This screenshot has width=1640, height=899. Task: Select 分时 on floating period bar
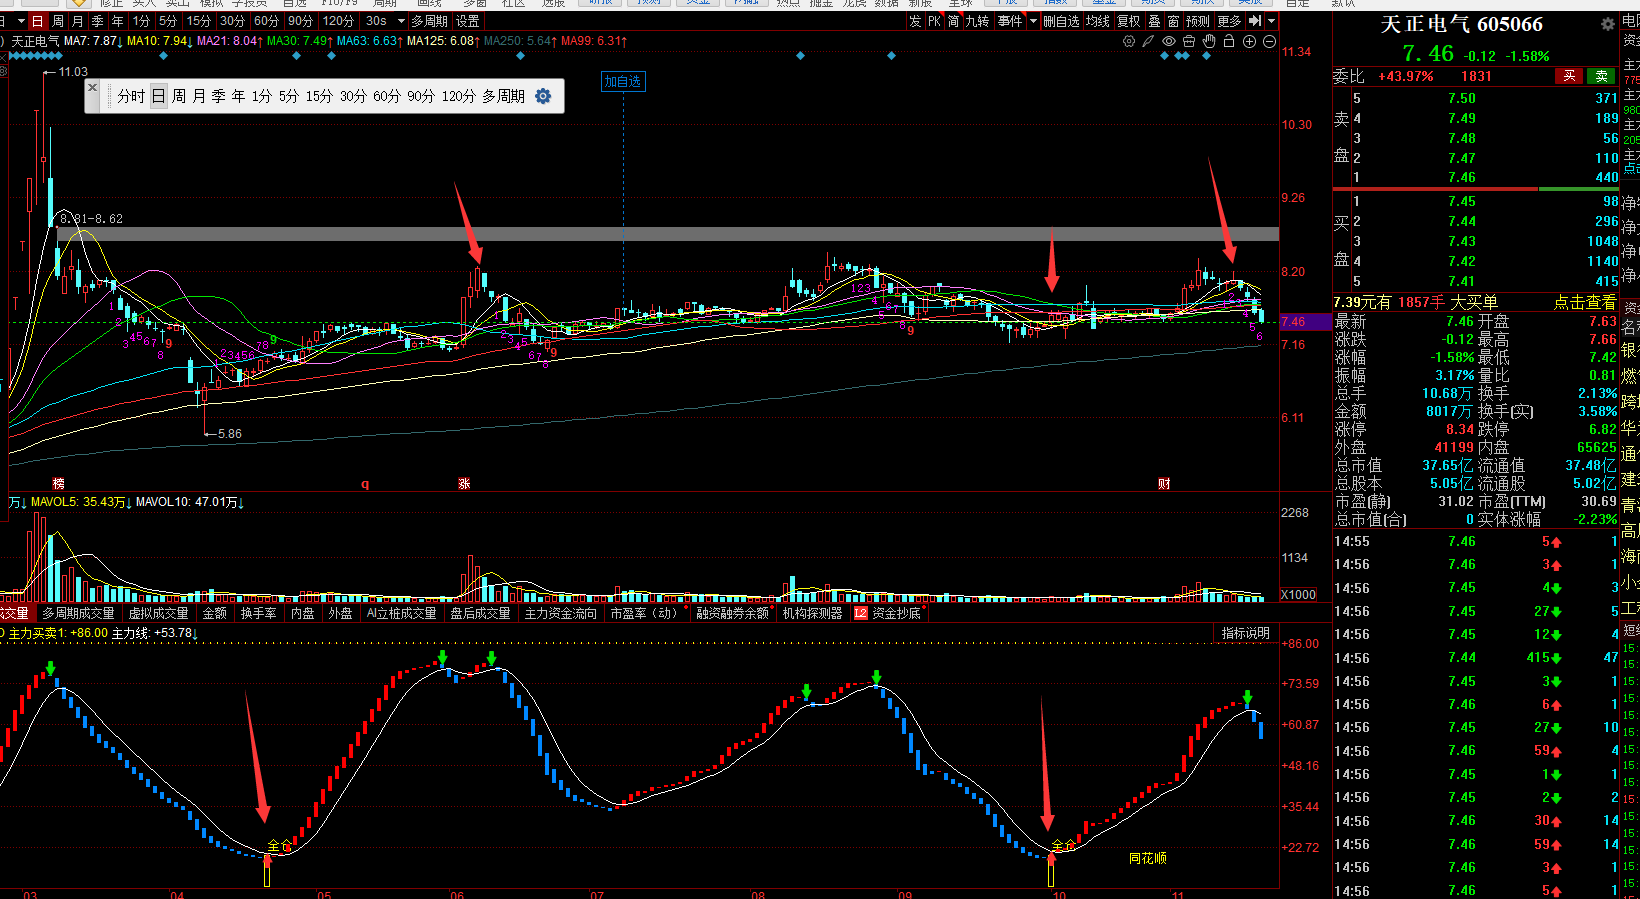tap(131, 96)
